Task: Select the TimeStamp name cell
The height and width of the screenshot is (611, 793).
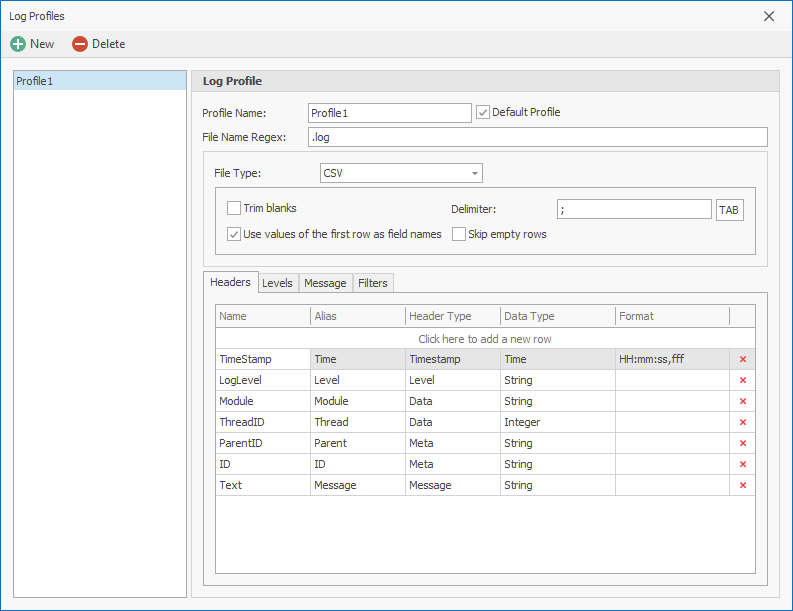Action: coord(262,359)
